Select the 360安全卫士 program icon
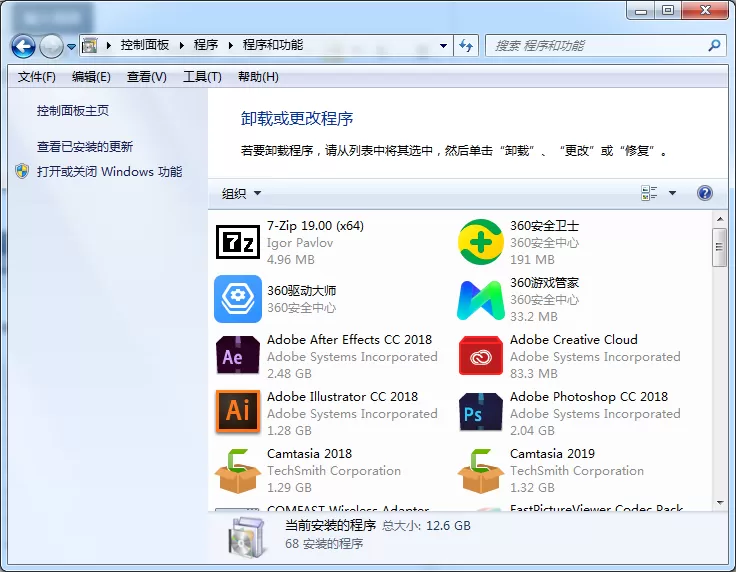 click(x=481, y=242)
